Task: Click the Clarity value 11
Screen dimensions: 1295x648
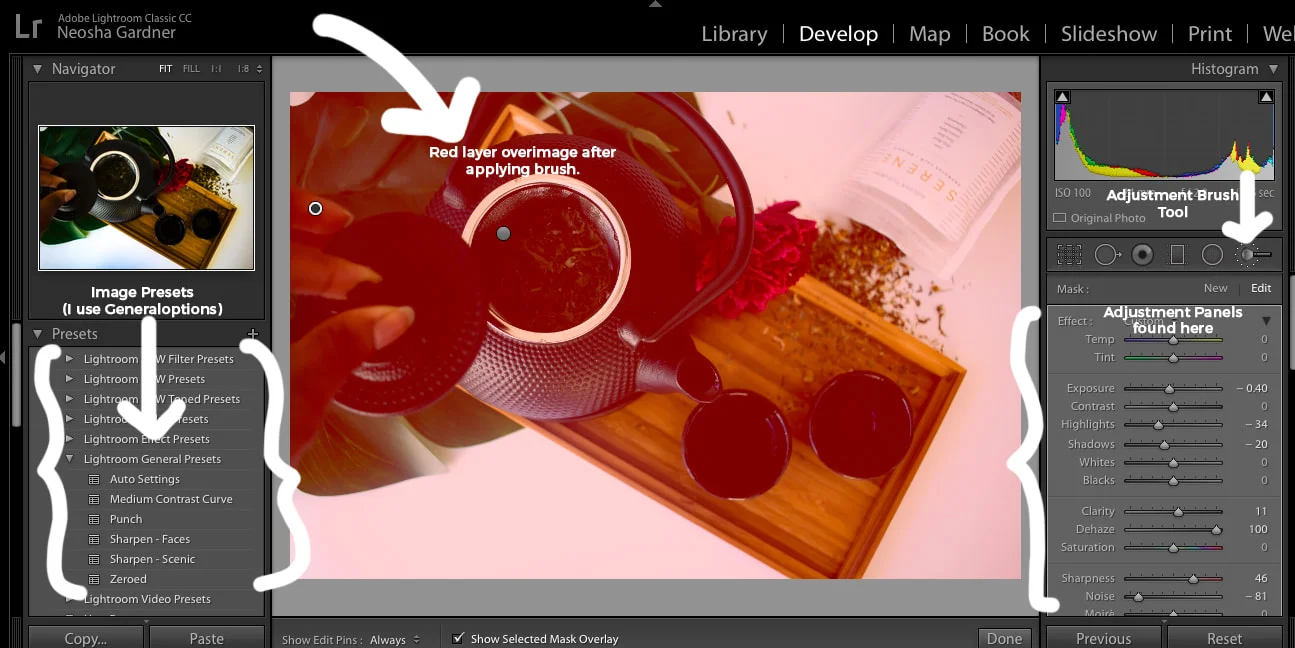Action: 1261,511
